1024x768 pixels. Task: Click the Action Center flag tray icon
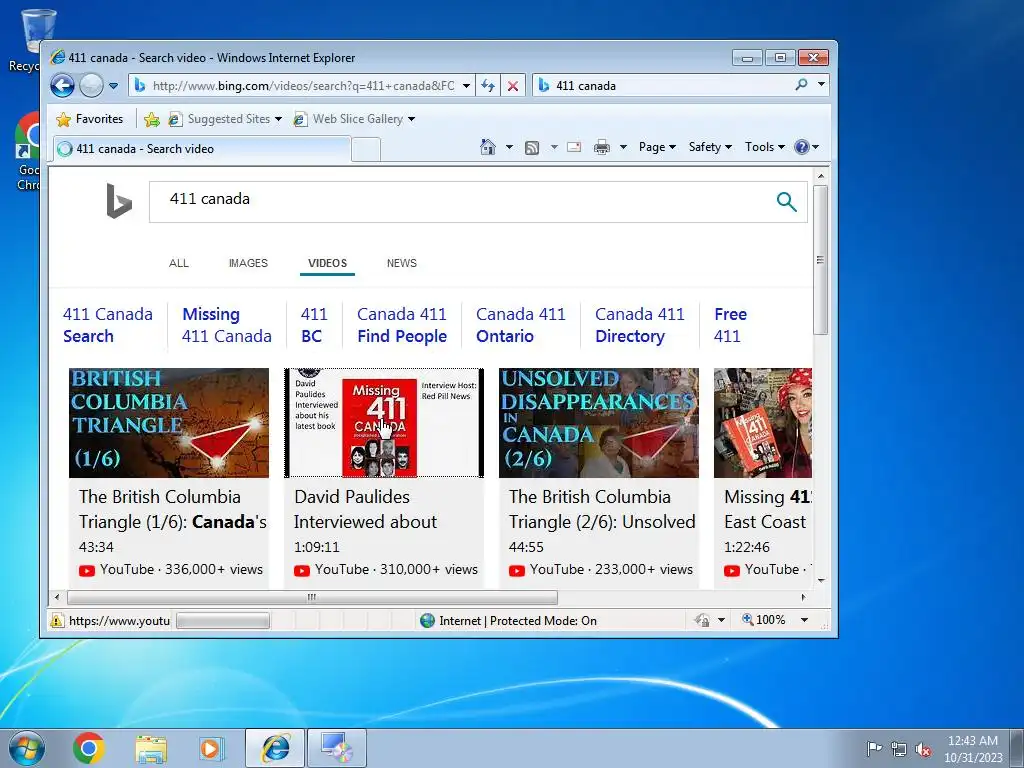tap(874, 748)
